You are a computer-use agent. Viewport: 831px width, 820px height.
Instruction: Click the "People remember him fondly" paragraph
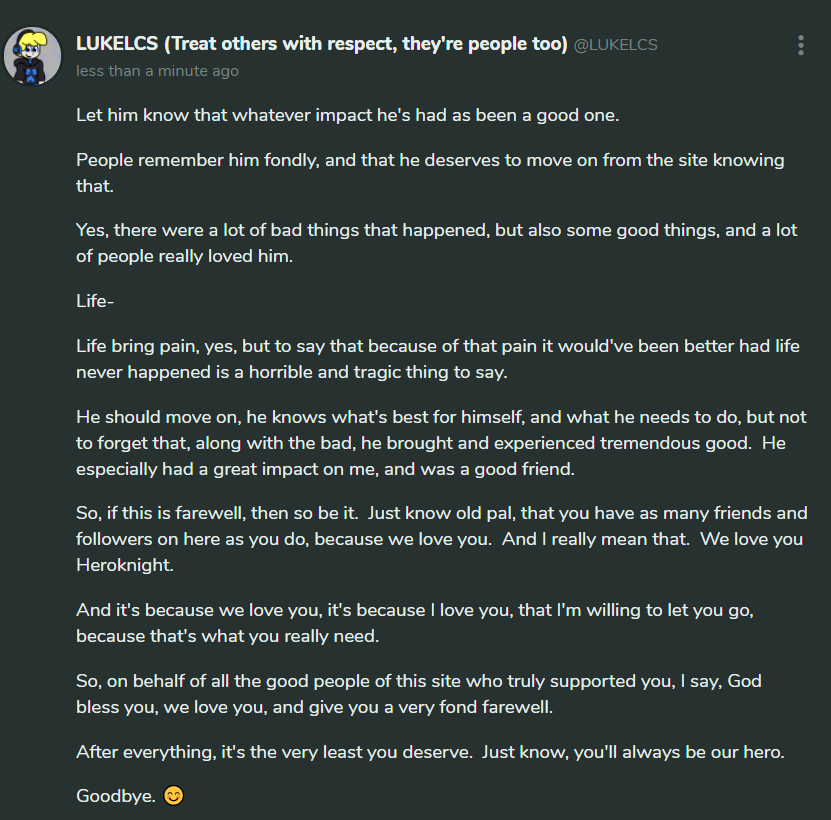click(430, 172)
